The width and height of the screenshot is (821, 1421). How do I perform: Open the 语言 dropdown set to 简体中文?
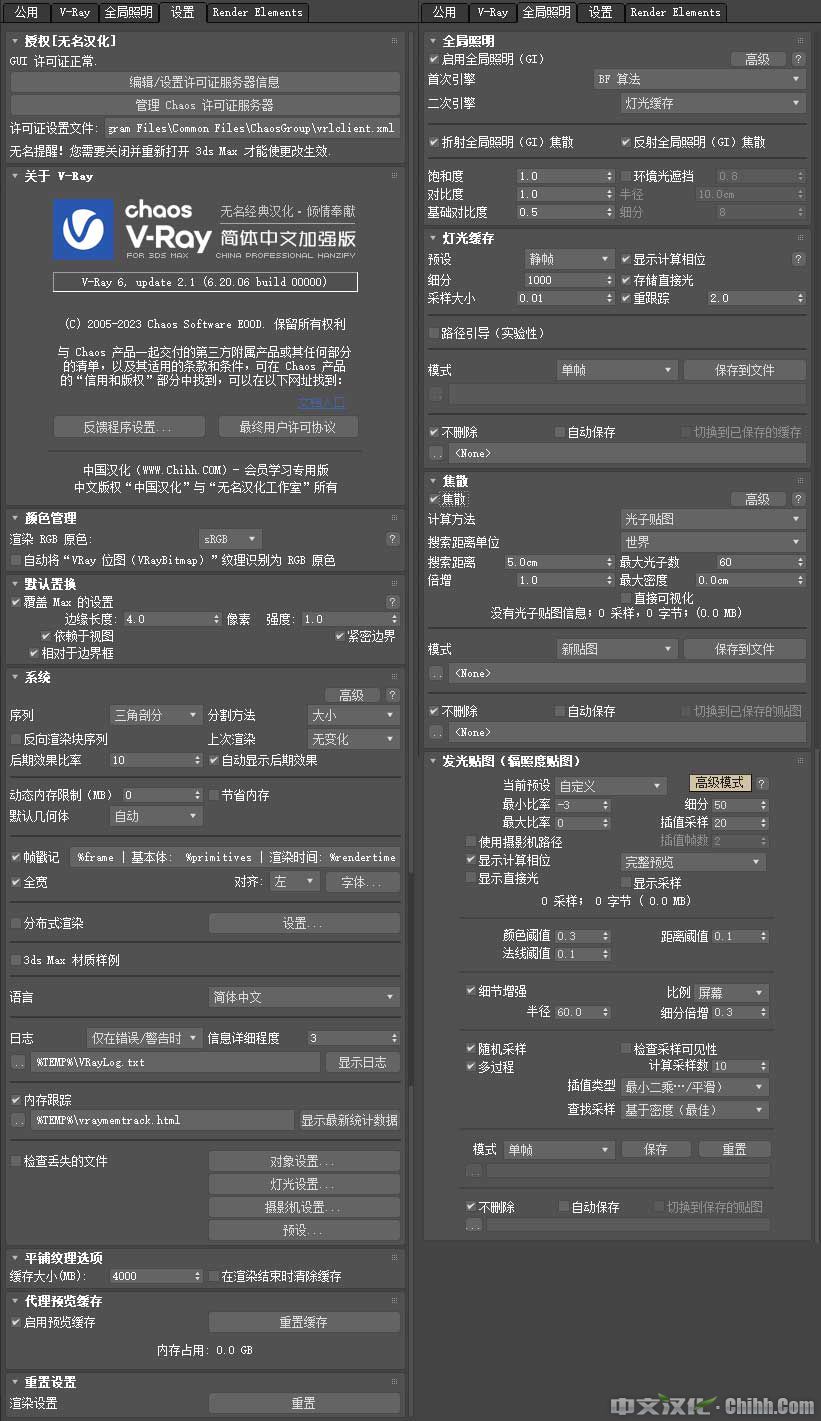304,997
